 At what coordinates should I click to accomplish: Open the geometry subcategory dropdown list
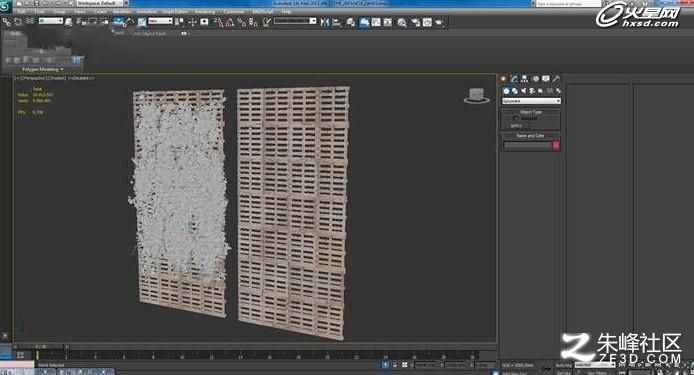(531, 101)
